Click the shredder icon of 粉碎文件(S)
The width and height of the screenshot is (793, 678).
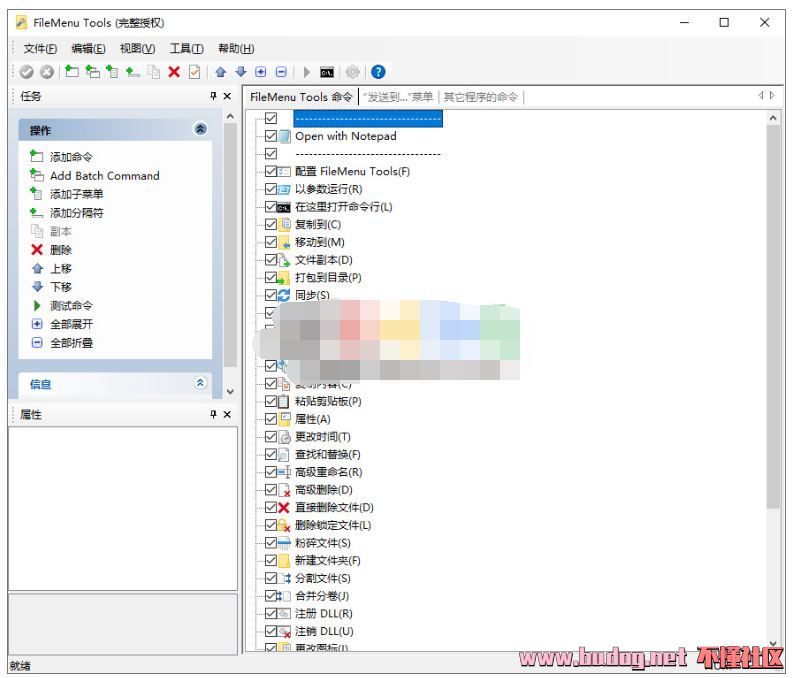[x=284, y=543]
